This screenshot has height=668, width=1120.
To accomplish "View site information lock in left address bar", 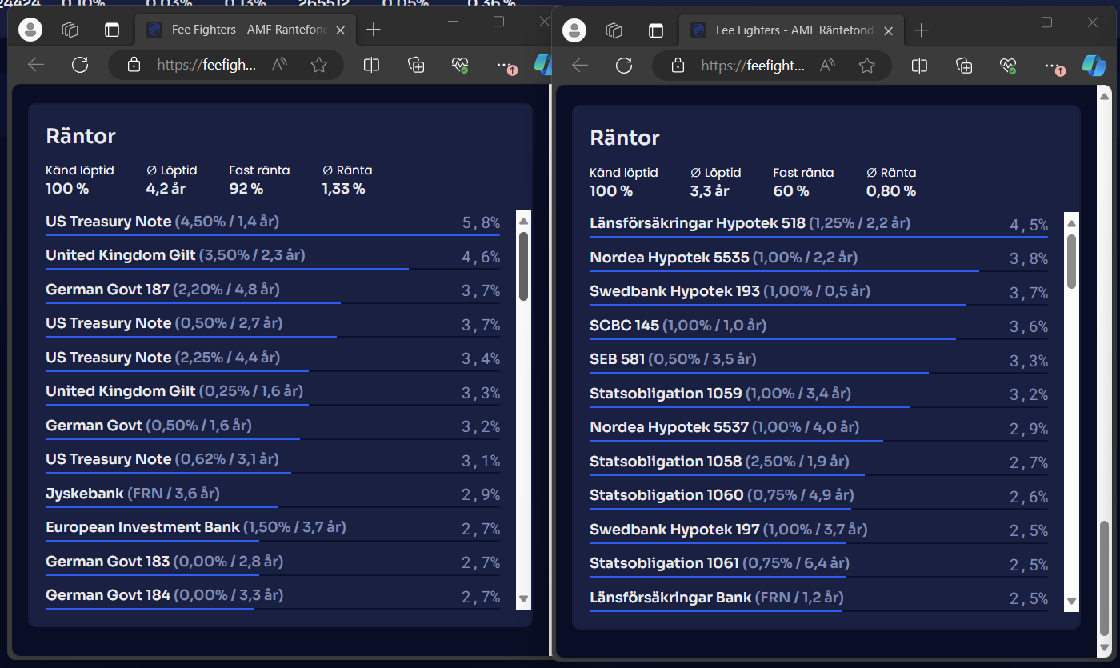I will click(133, 65).
